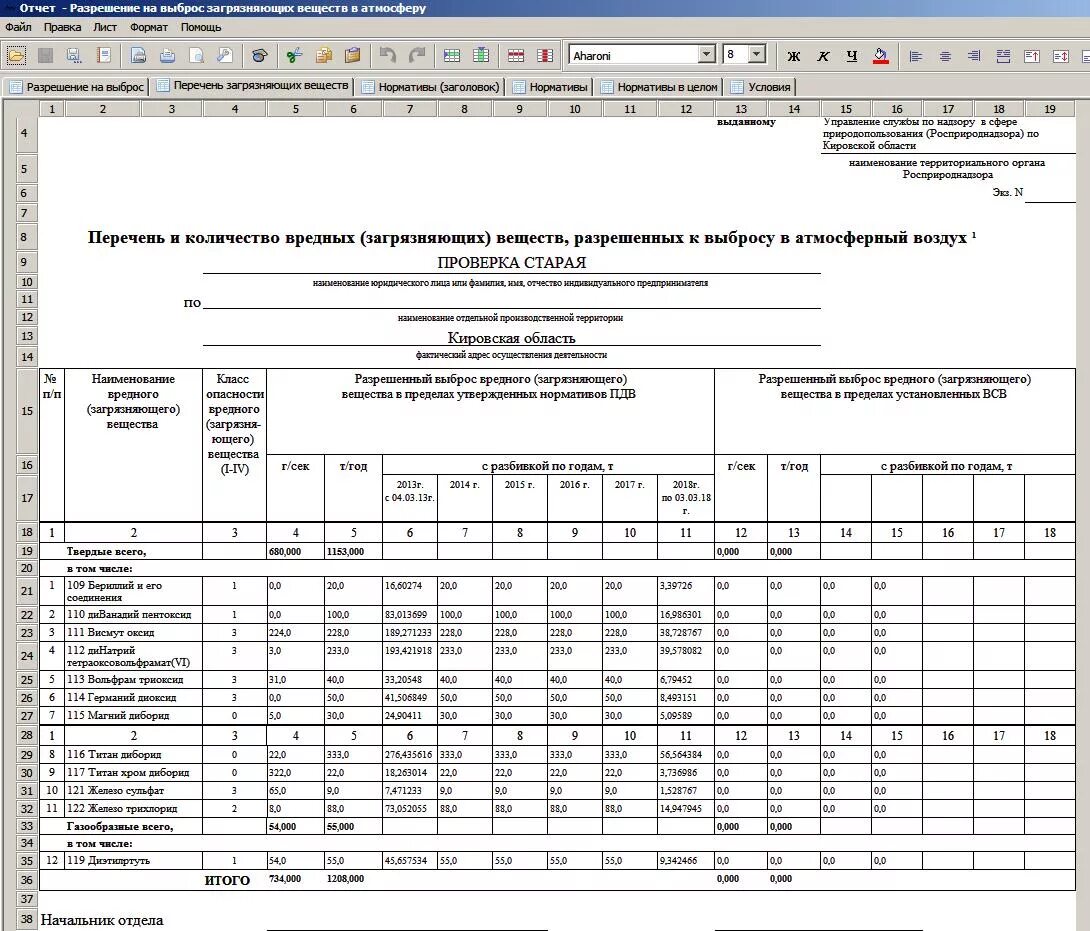The image size is (1090, 931).
Task: Click the notebook document icon in toolbar
Action: point(103,56)
